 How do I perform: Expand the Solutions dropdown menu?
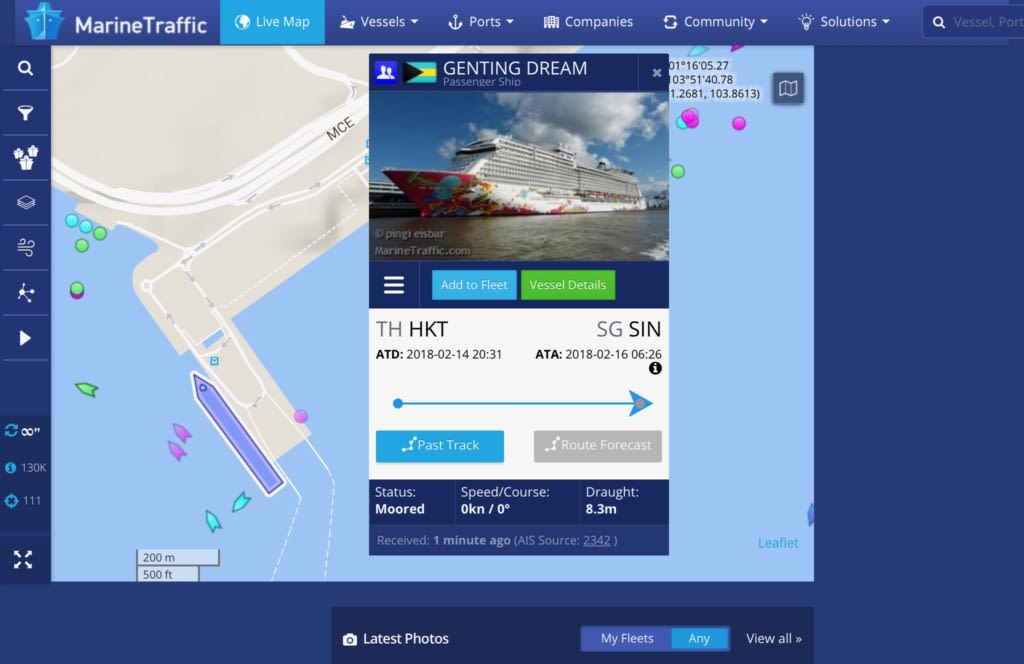(844, 22)
